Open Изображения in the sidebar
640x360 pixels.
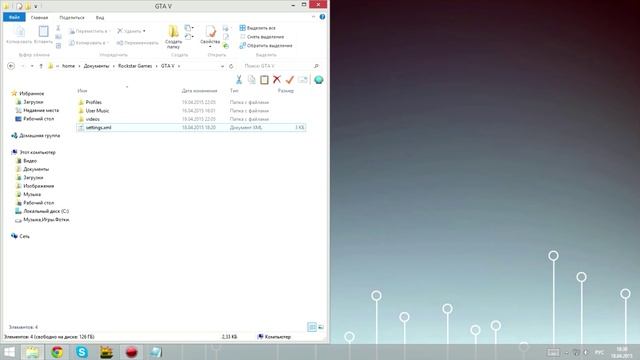(38, 186)
